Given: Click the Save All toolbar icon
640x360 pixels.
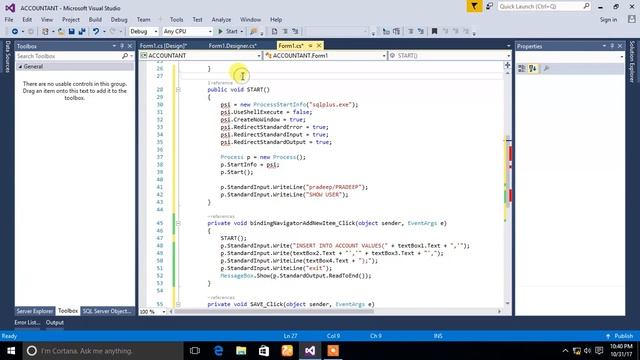Looking at the screenshot, I should click(x=82, y=31).
